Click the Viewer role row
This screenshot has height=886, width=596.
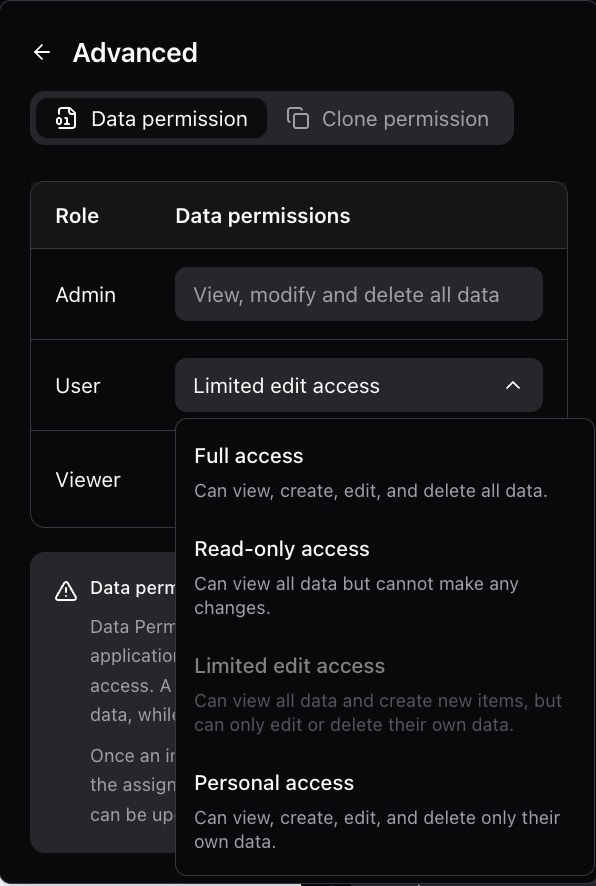coord(88,480)
